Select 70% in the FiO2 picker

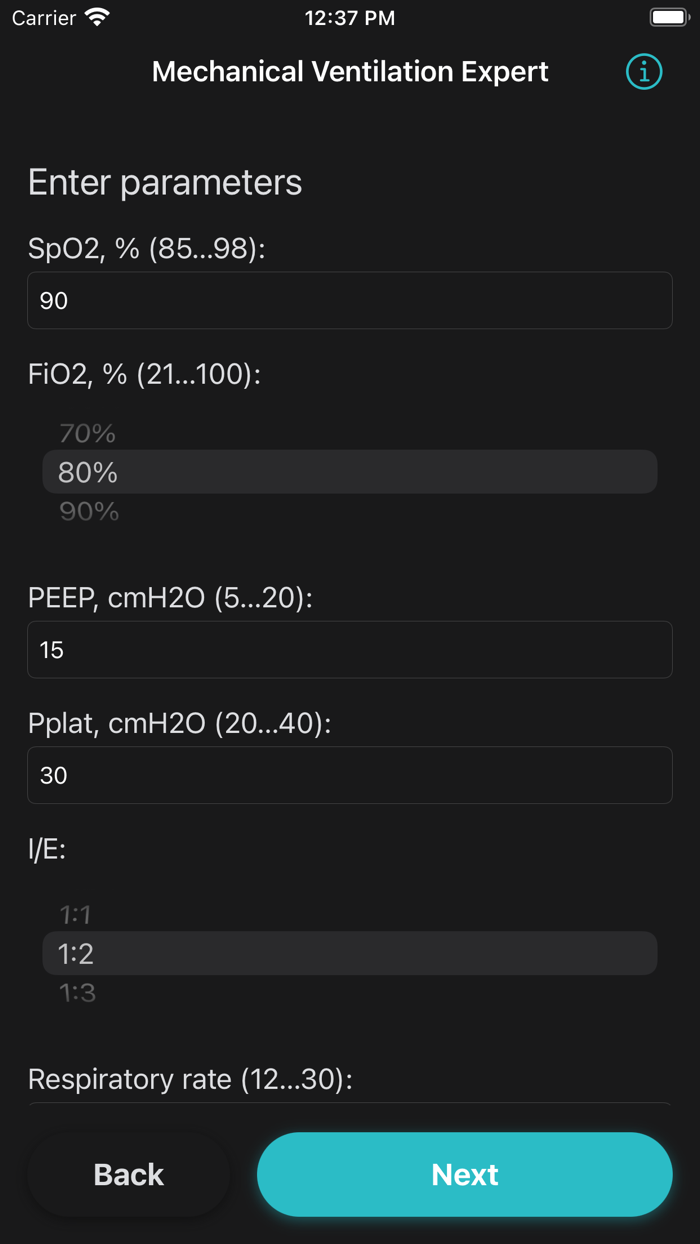coord(88,434)
